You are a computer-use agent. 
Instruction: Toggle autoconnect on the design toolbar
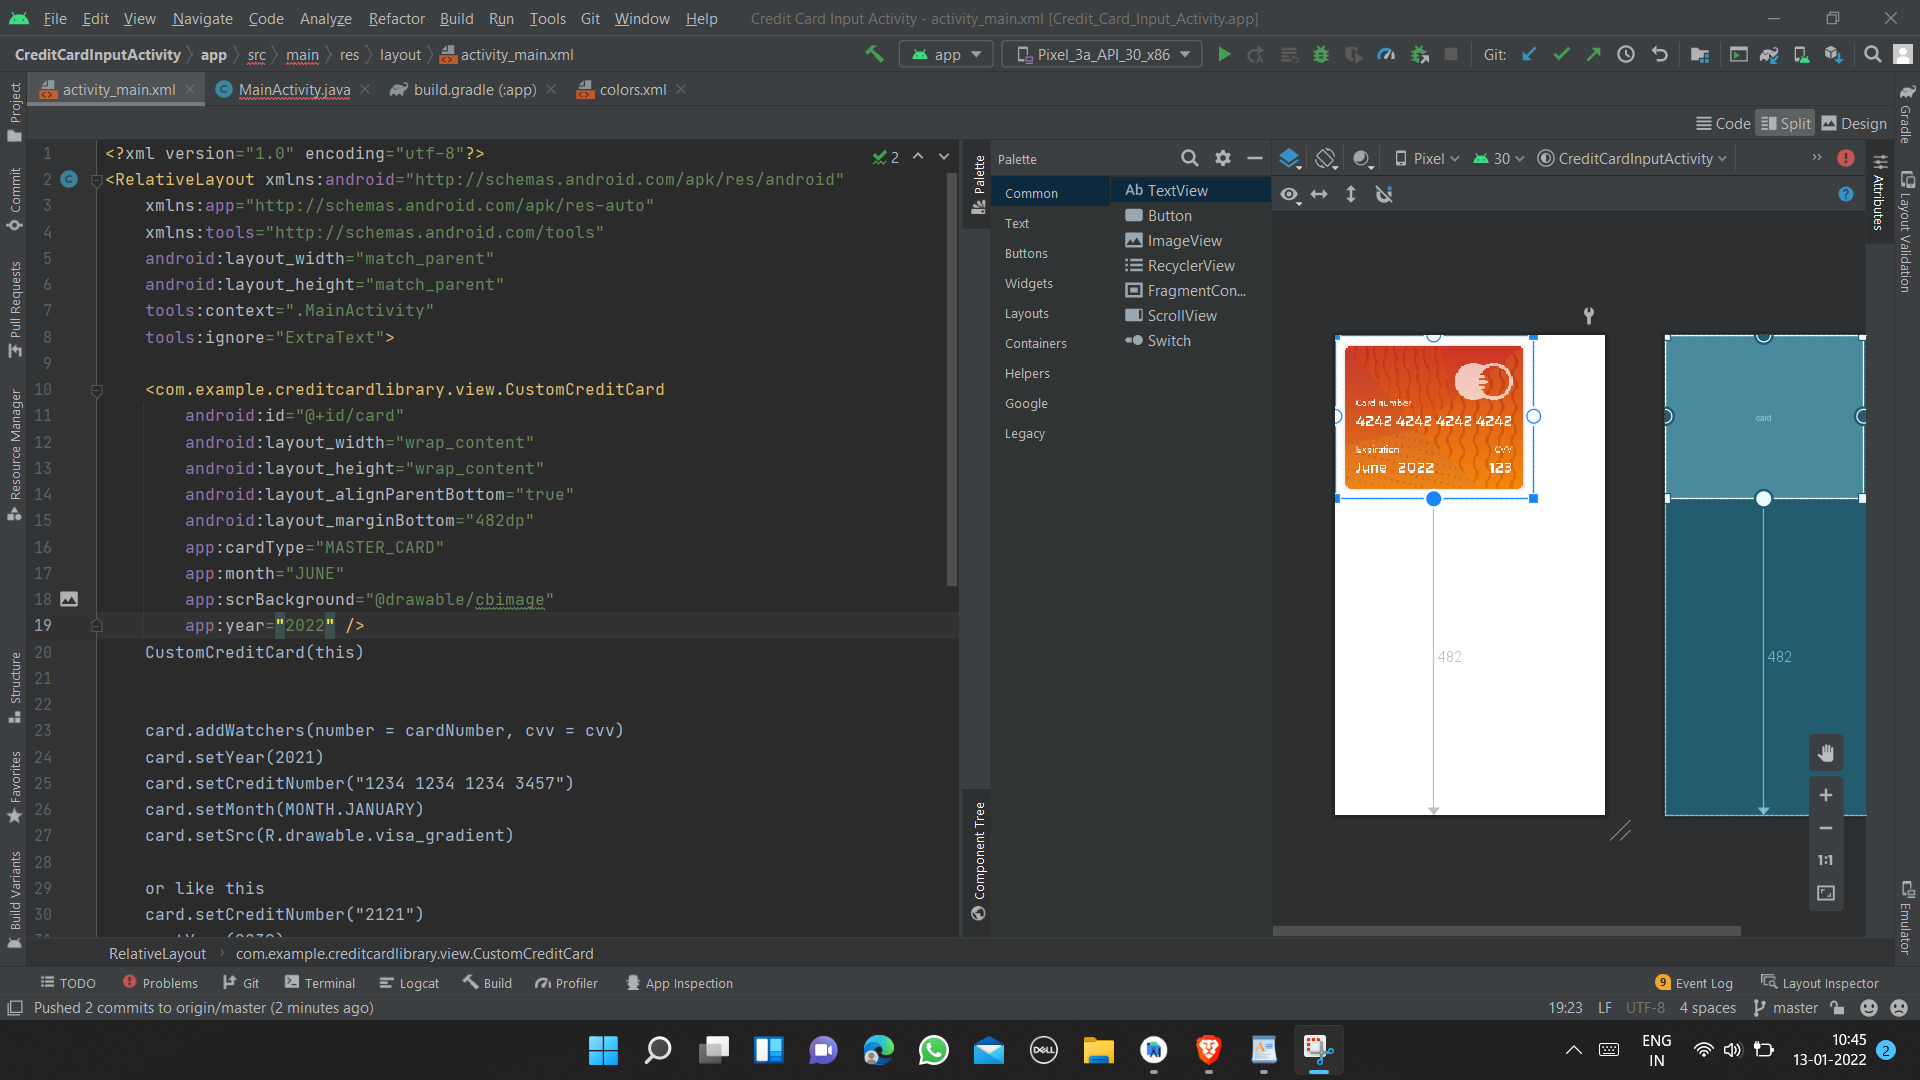click(x=1384, y=194)
